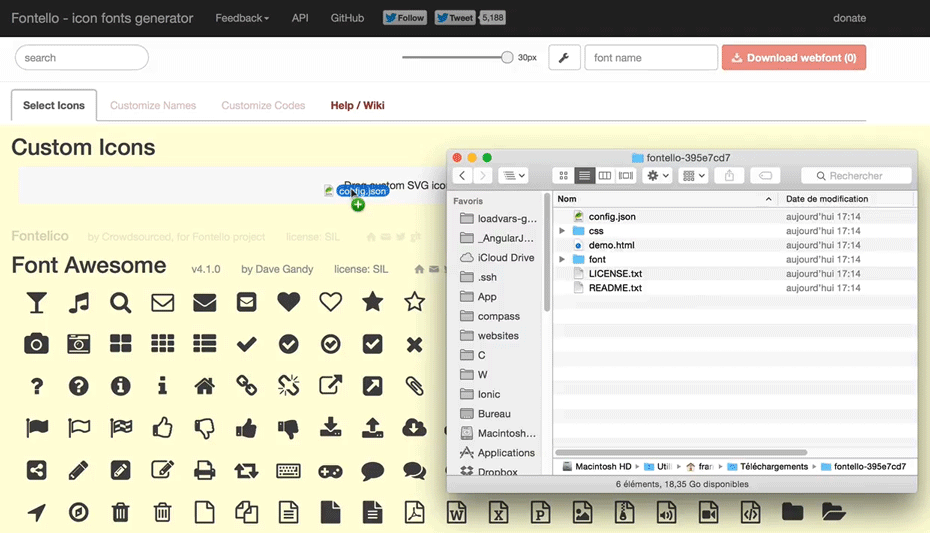Image resolution: width=930 pixels, height=533 pixels.
Task: Select the home house icon
Action: click(x=205, y=386)
